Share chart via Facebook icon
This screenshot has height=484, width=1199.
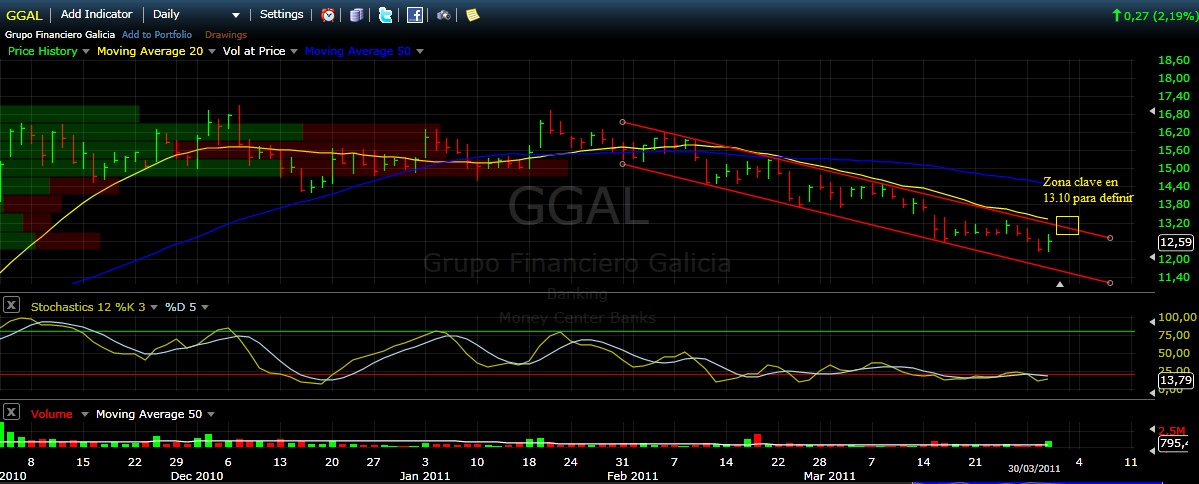pyautogui.click(x=414, y=15)
